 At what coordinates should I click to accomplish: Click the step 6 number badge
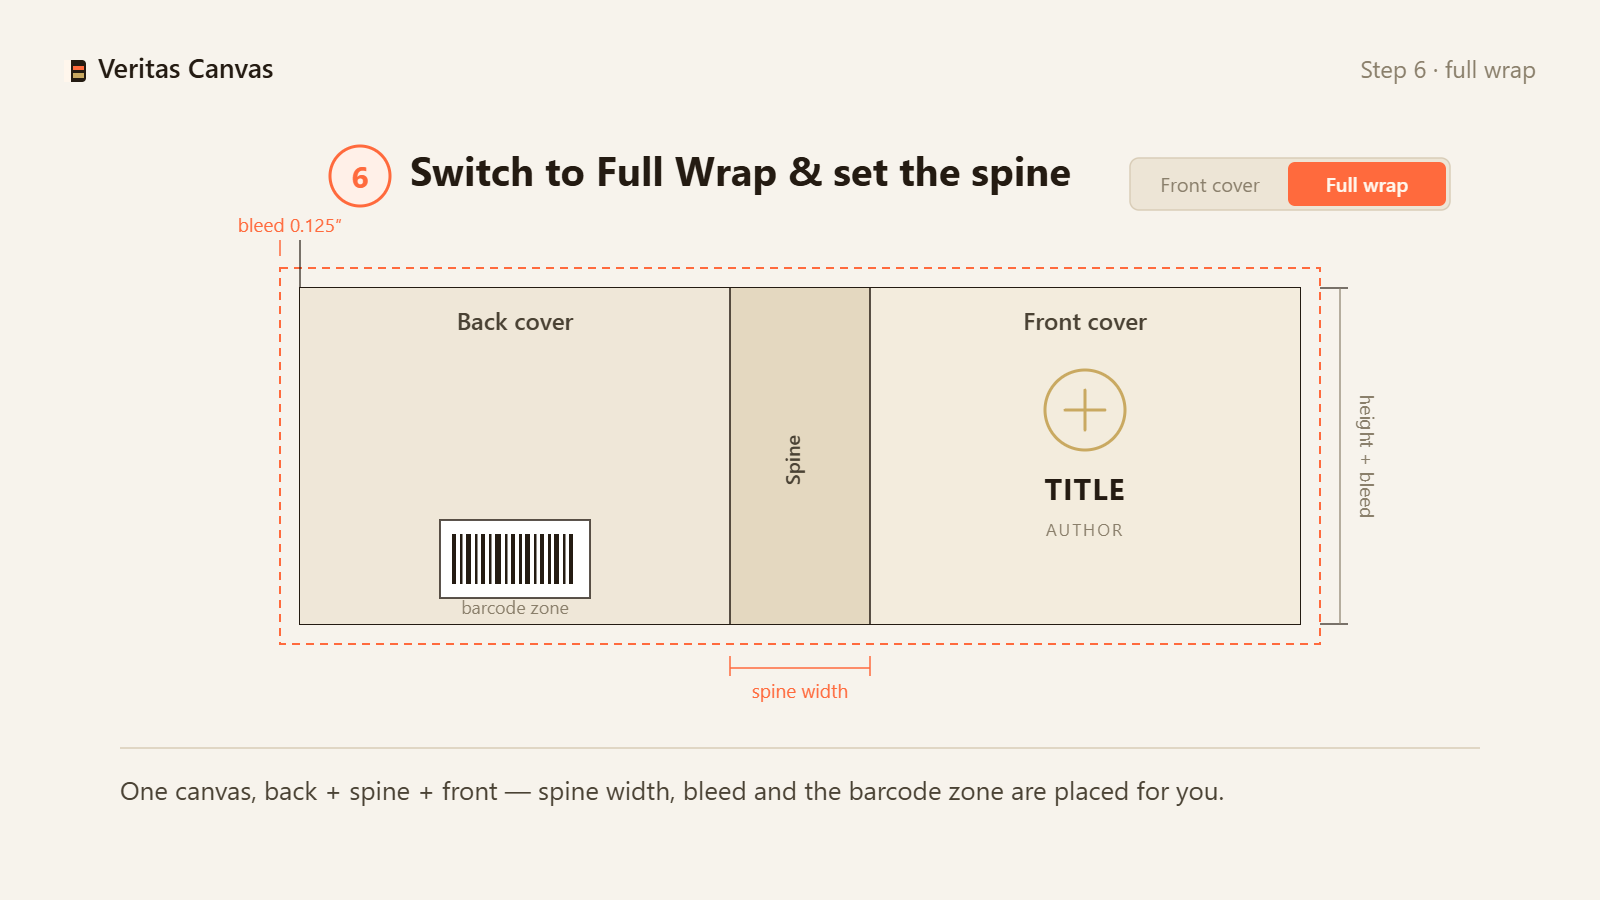(360, 176)
